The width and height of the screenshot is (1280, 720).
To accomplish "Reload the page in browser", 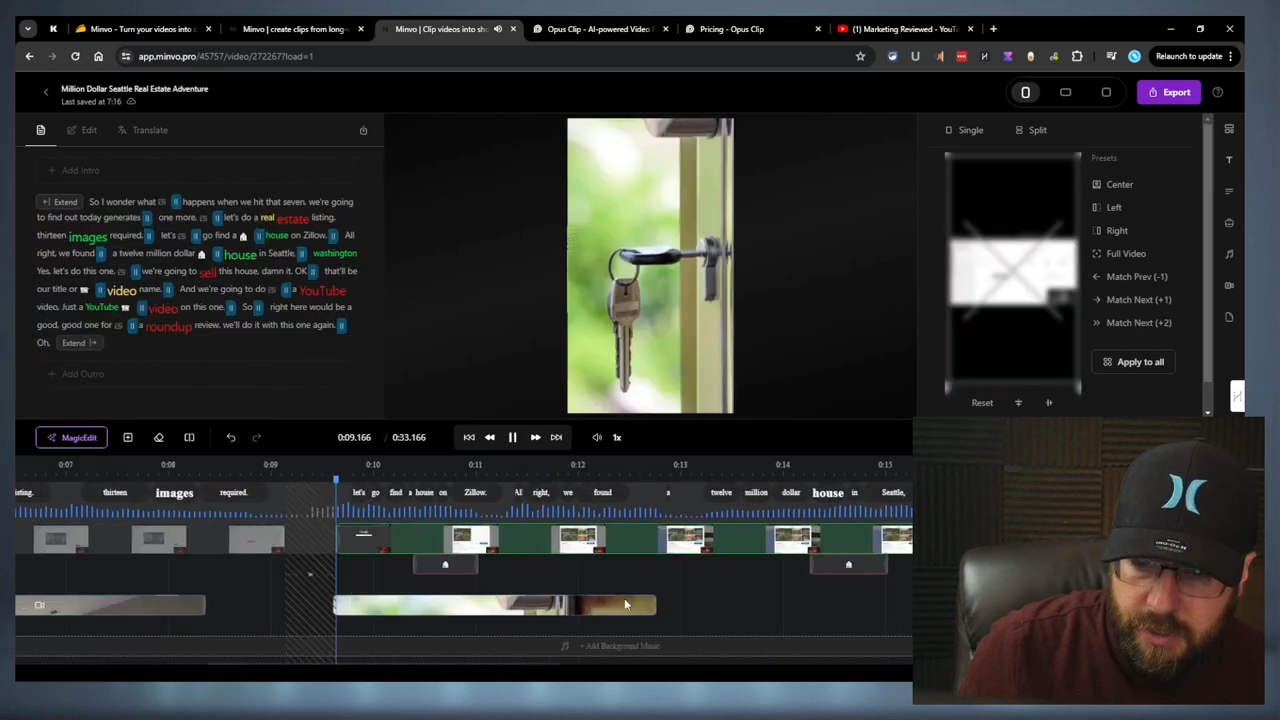I will (75, 56).
